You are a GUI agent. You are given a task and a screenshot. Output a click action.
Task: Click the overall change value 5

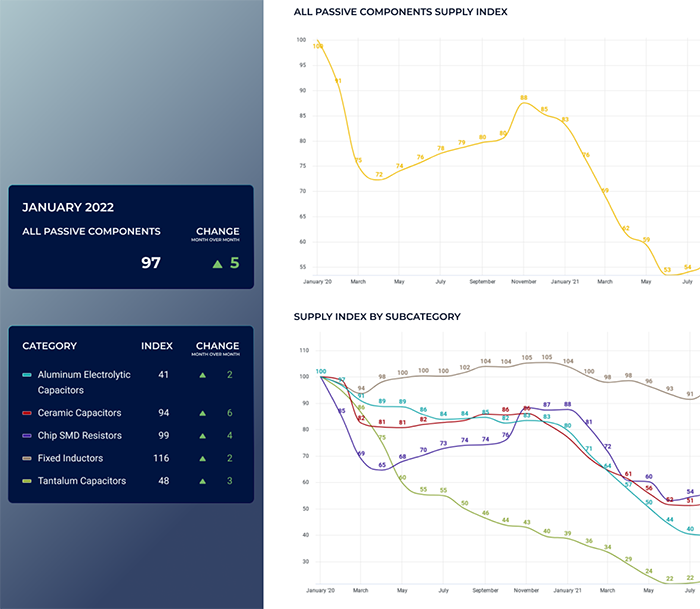coord(234,263)
